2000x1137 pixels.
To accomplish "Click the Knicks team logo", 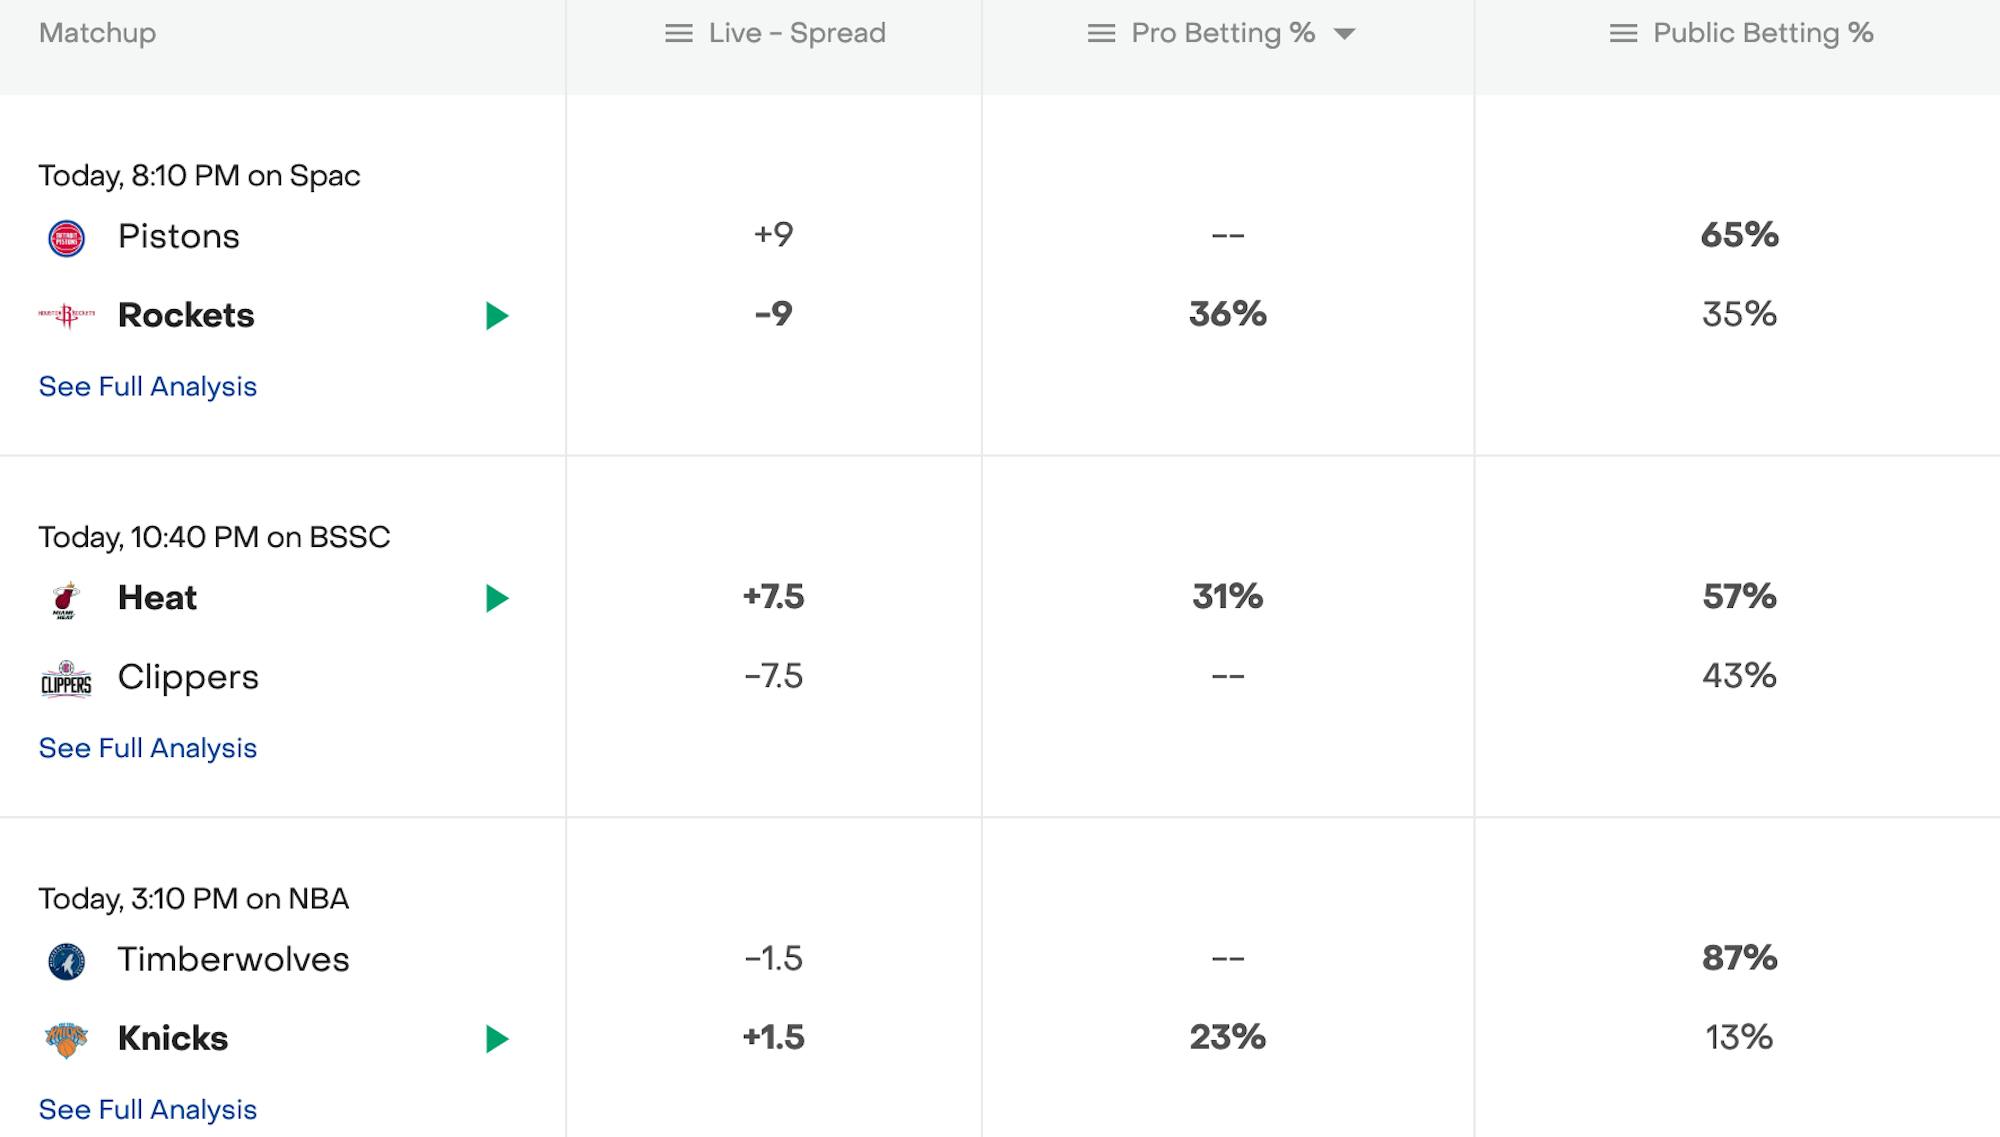I will 67,1039.
